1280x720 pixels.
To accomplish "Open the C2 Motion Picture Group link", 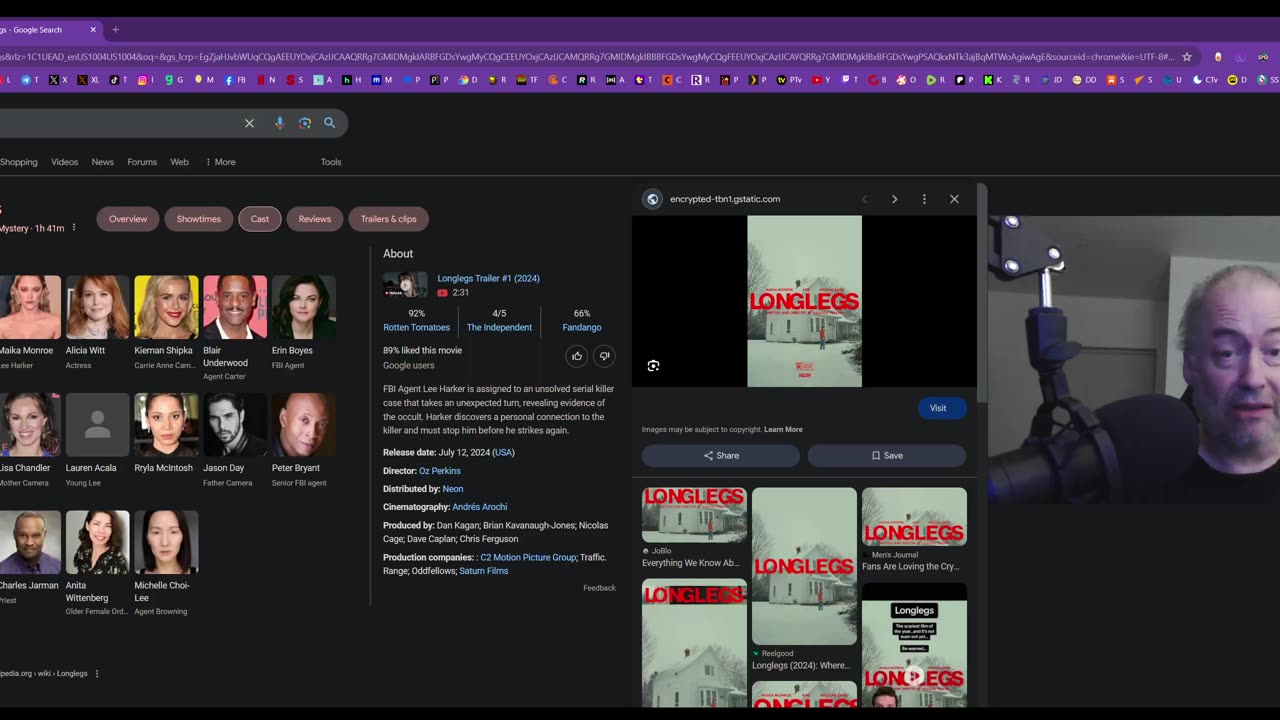I will coord(528,557).
